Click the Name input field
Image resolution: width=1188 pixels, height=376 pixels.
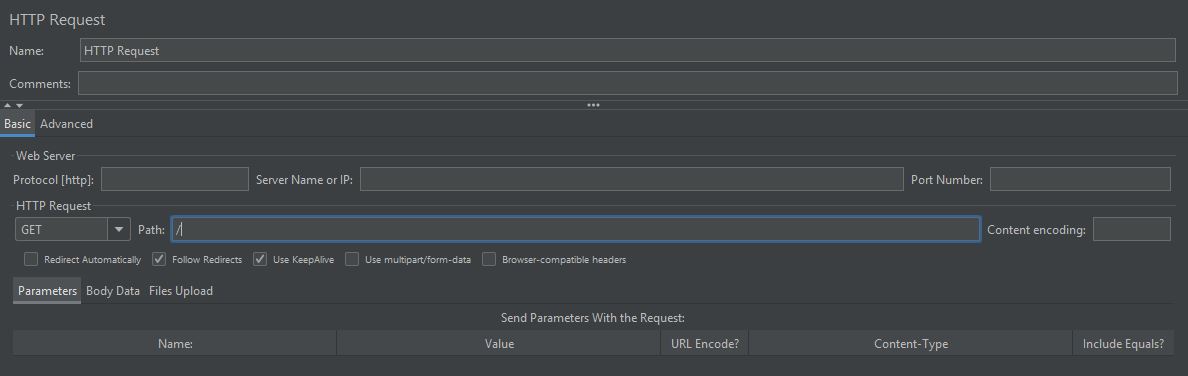(x=627, y=50)
